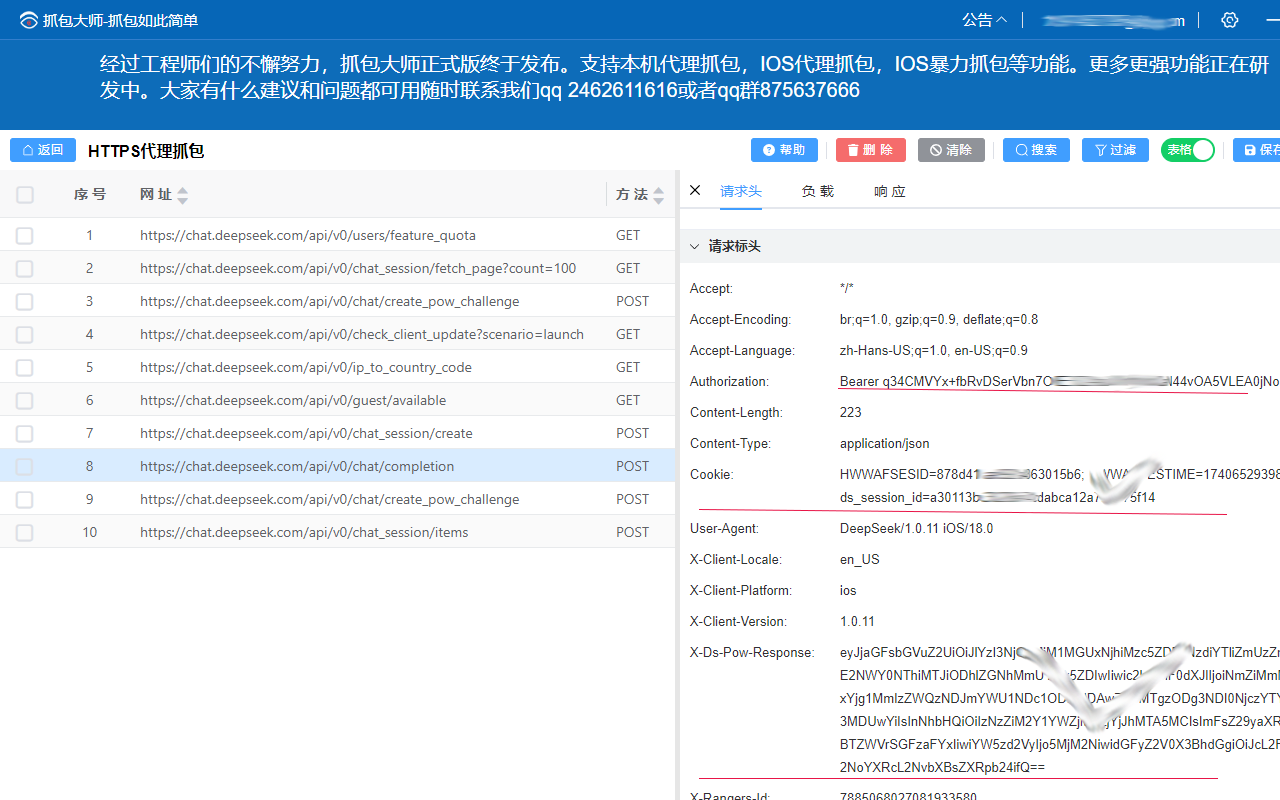Check the checkbox for row 6 guest/available
The width and height of the screenshot is (1280, 800).
tap(25, 401)
